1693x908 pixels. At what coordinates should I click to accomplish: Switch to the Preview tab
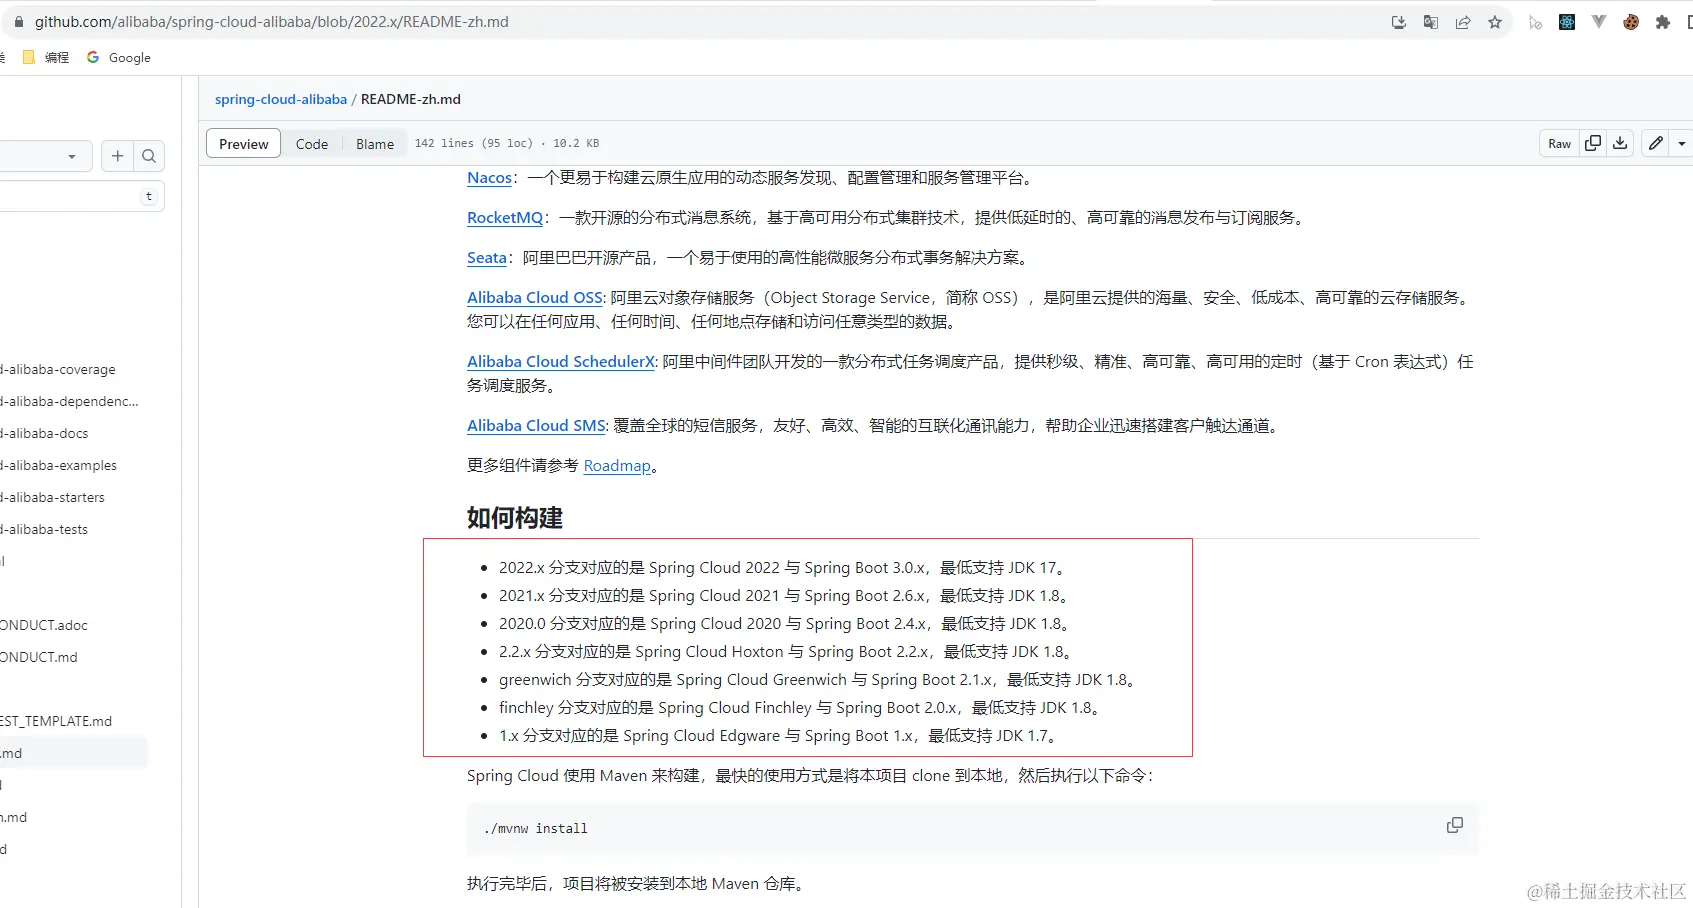[244, 144]
